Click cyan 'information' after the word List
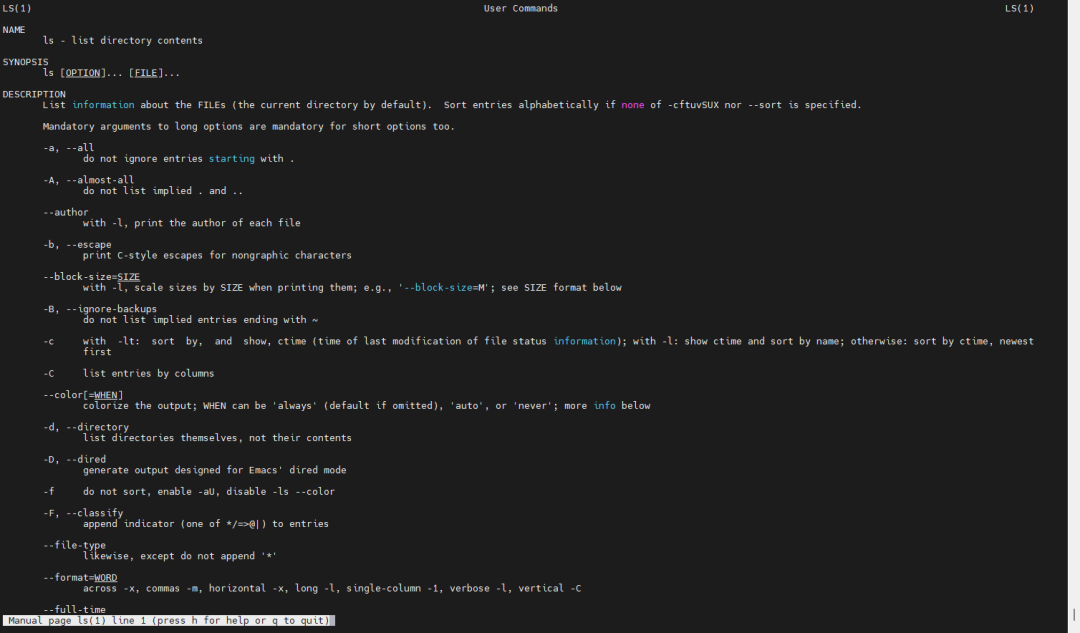This screenshot has width=1080, height=633. pyautogui.click(x=103, y=105)
